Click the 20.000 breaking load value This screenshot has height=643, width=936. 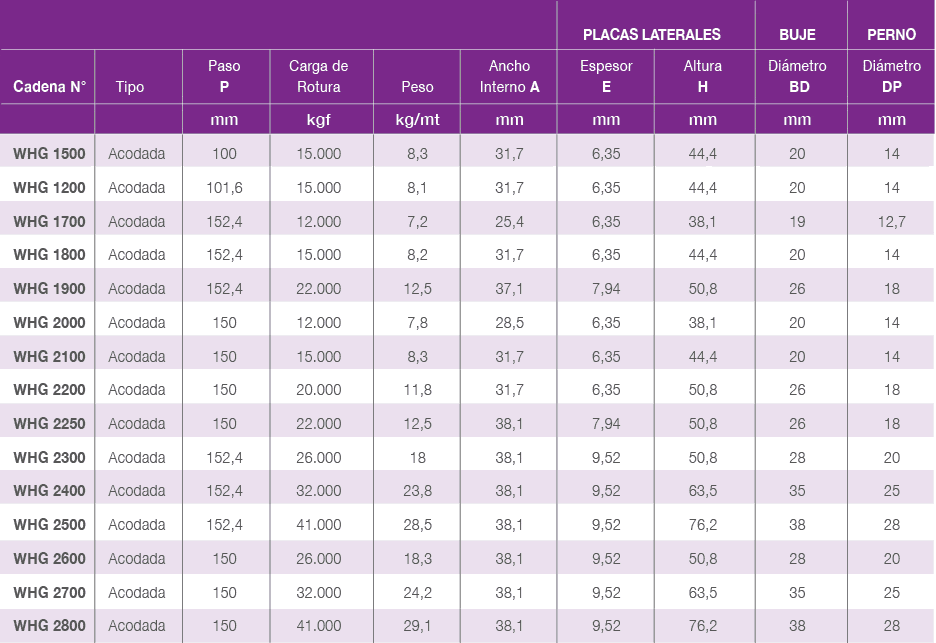coord(318,390)
